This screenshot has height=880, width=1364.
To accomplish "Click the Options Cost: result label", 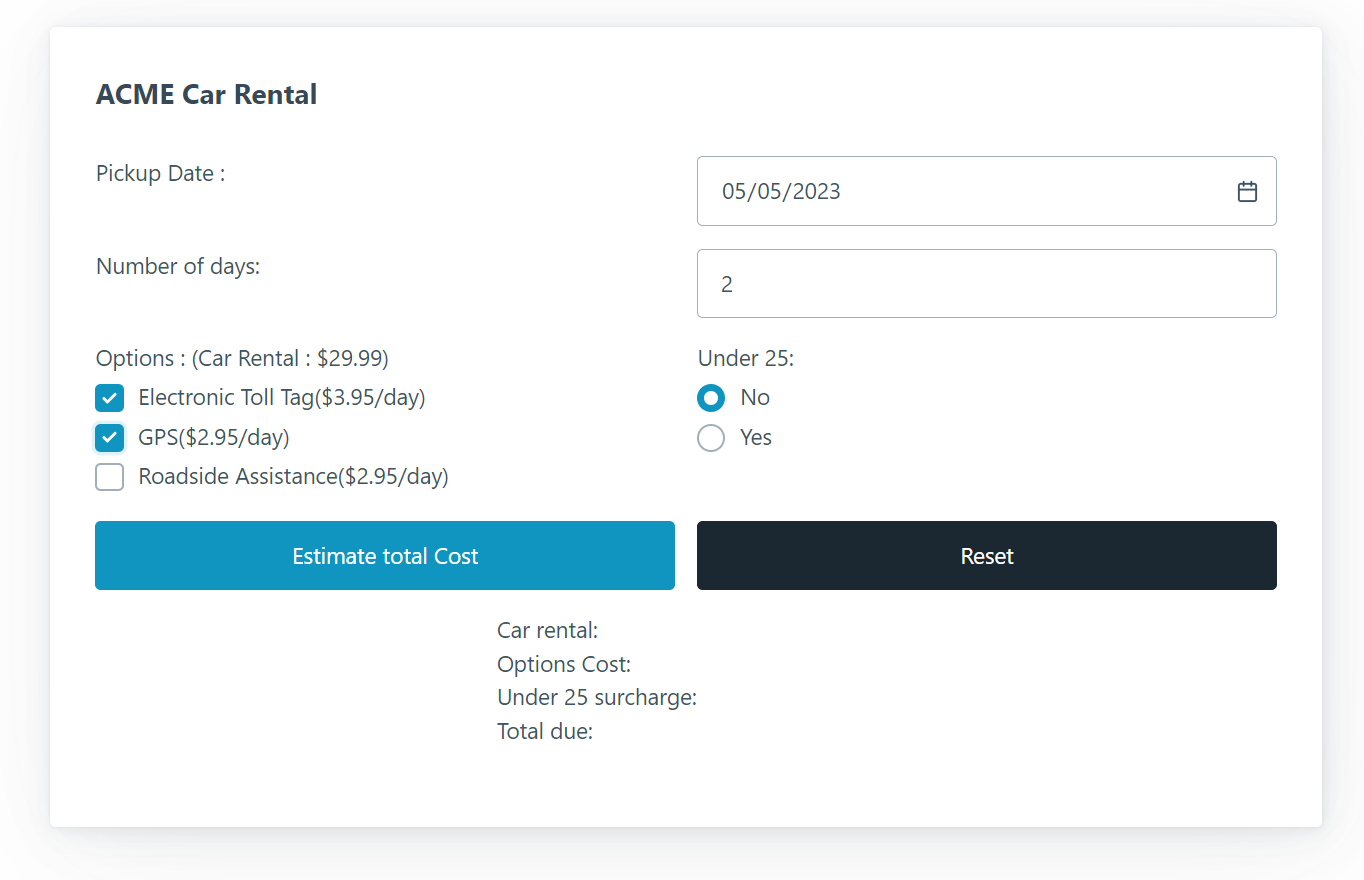I will [x=563, y=664].
